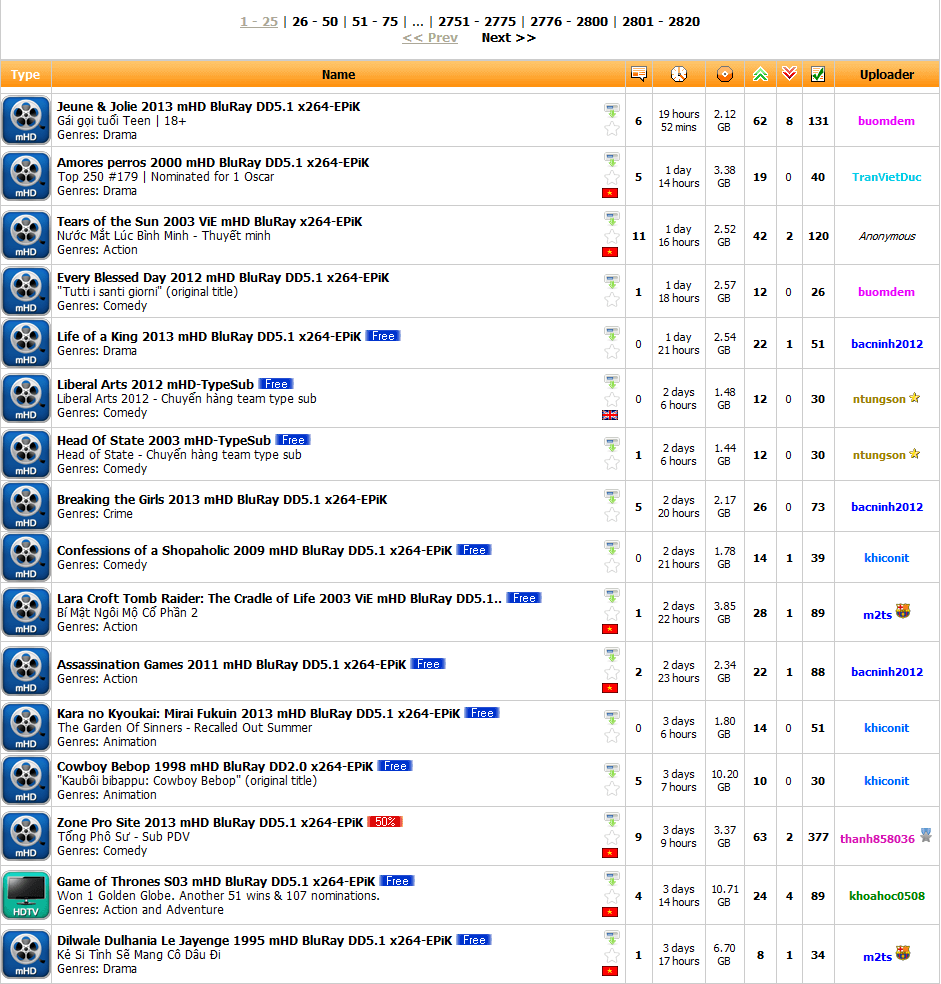This screenshot has width=941, height=984.
Task: Click Vietnam flag on Lara Croft row
Action: [610, 629]
